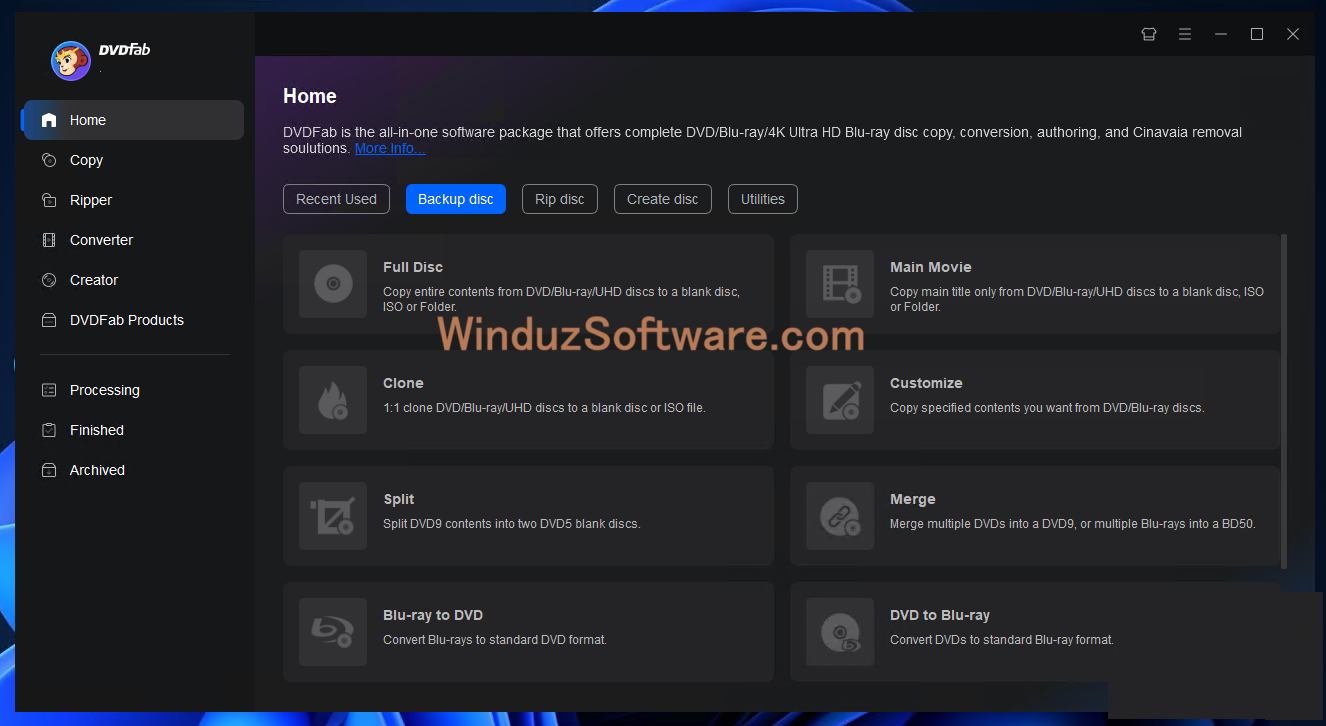Viewport: 1326px width, 726px height.
Task: View the Finished tasks label
Action: pos(97,430)
